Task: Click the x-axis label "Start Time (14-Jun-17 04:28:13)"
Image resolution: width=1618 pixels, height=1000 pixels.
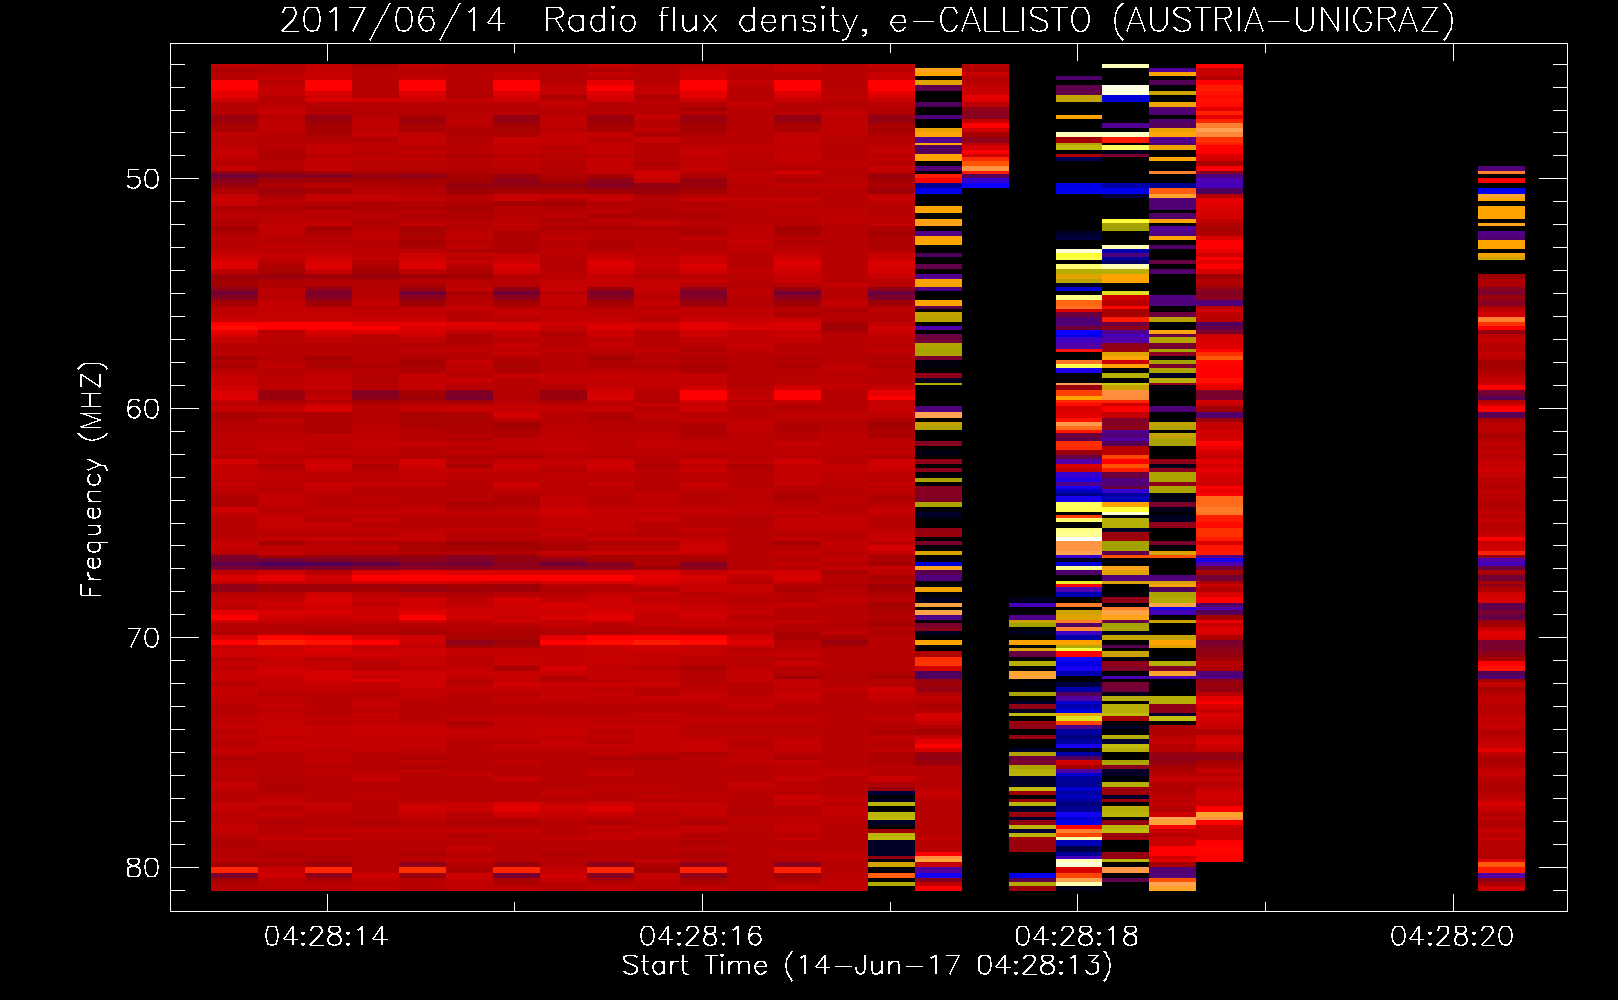Action: 867,966
